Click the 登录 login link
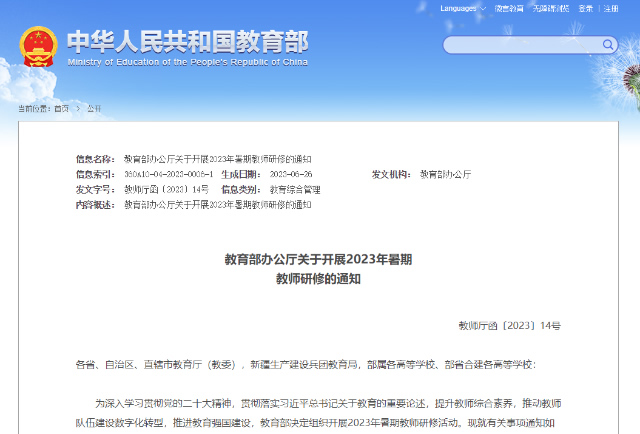The image size is (640, 434). pyautogui.click(x=585, y=8)
